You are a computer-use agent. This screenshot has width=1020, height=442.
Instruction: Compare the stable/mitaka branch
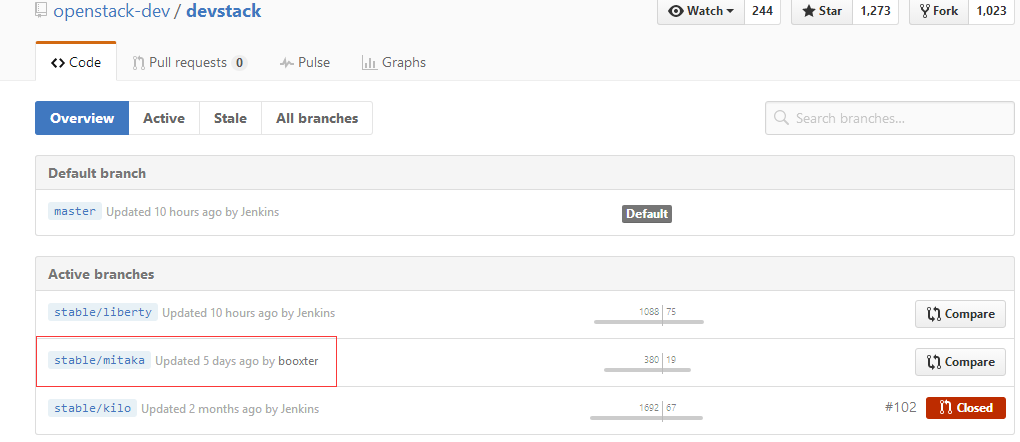(960, 362)
